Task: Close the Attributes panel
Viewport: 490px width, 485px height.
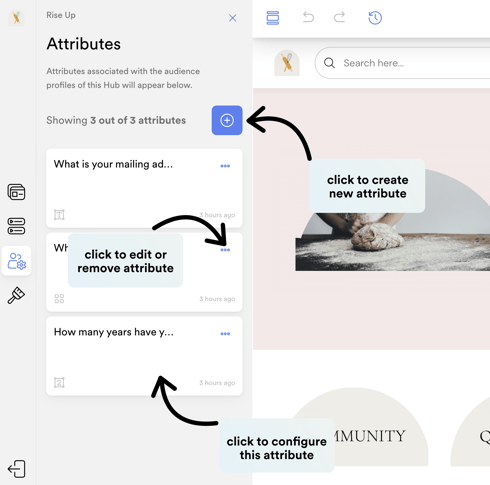Action: (x=232, y=18)
